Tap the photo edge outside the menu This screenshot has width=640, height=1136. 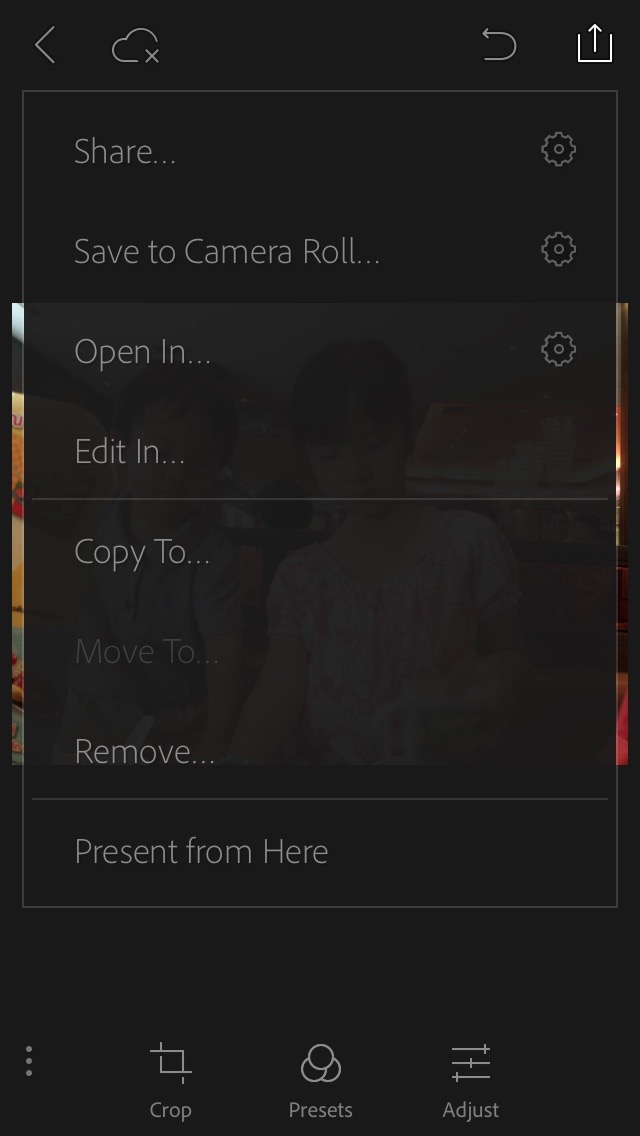click(17, 530)
